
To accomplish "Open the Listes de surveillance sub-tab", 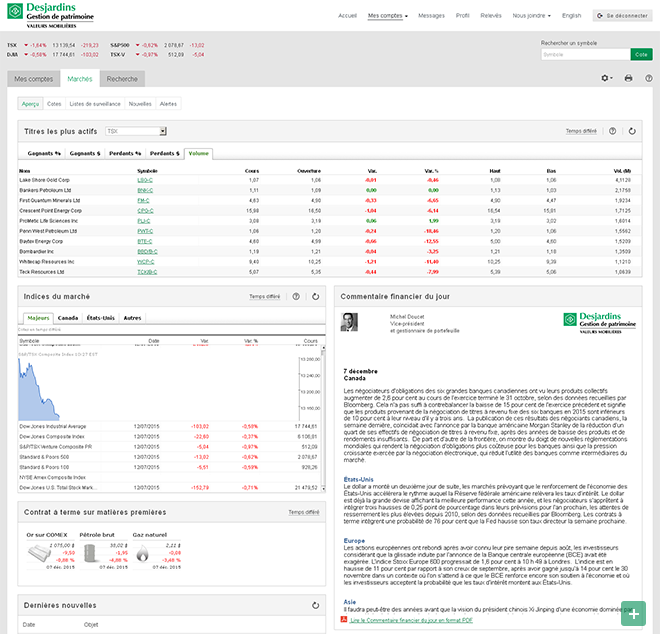I will tap(95, 104).
